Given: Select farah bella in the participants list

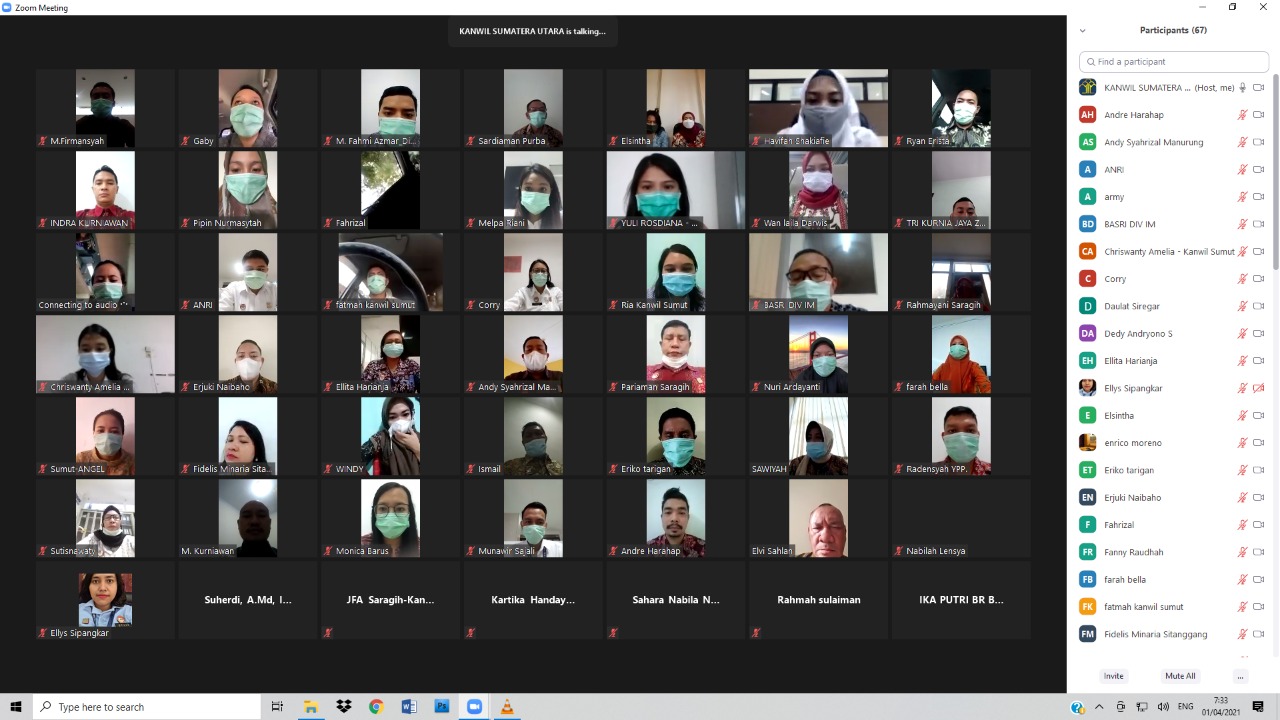Looking at the screenshot, I should 1174,579.
